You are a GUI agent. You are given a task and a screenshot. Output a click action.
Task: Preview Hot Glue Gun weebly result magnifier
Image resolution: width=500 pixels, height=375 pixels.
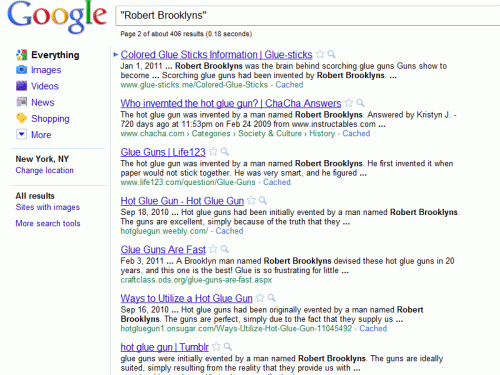263,200
